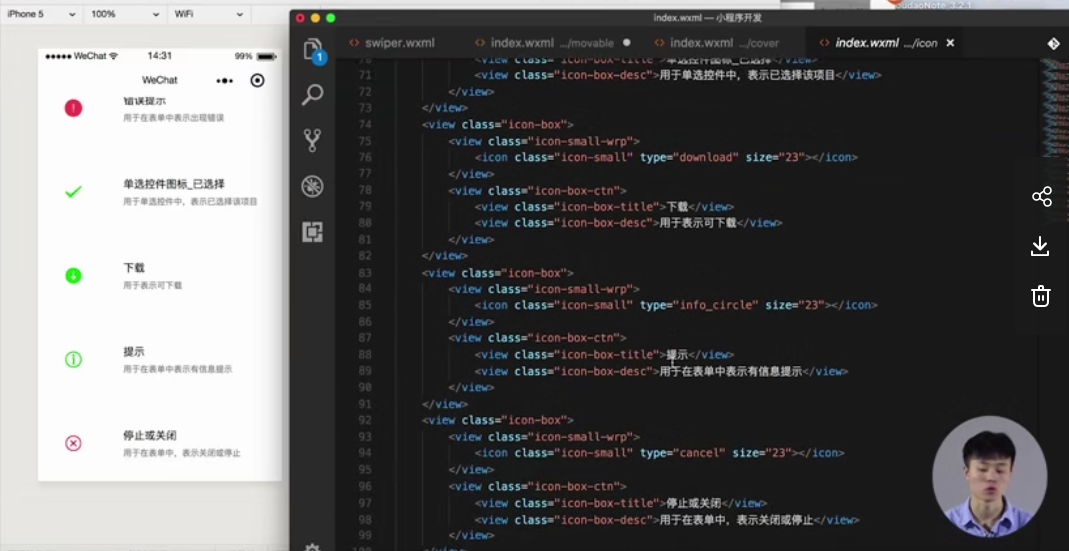Tap the green checkmark icon in simulator
The width and height of the screenshot is (1069, 551).
point(73,192)
